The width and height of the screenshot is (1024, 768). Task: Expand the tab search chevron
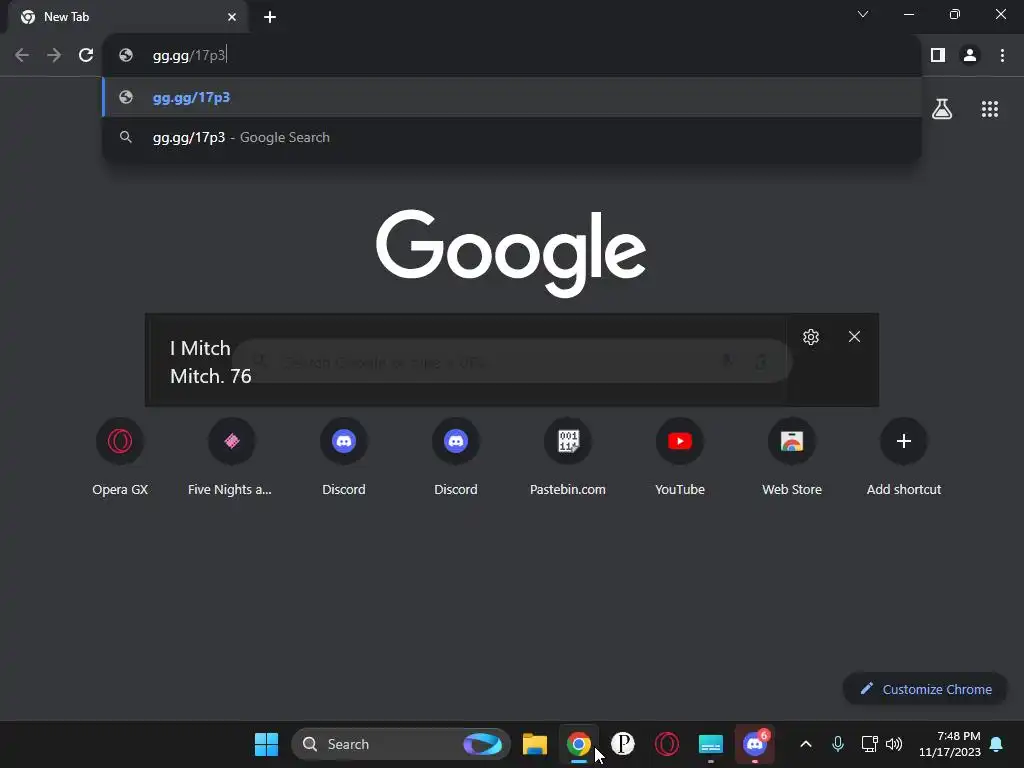[x=863, y=14]
